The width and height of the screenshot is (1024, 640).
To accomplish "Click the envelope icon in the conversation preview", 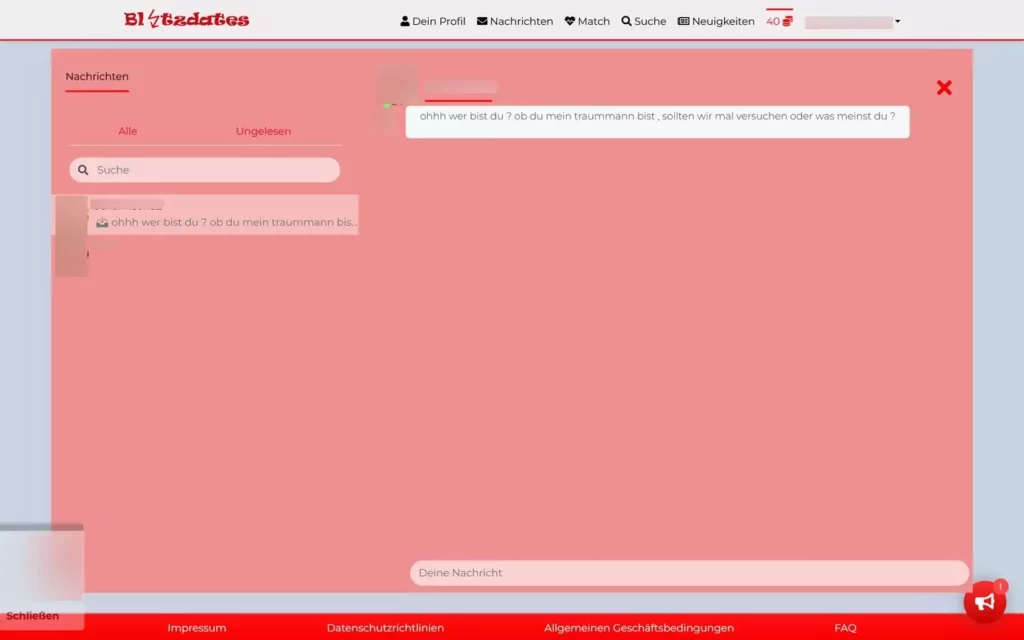I will click(101, 222).
